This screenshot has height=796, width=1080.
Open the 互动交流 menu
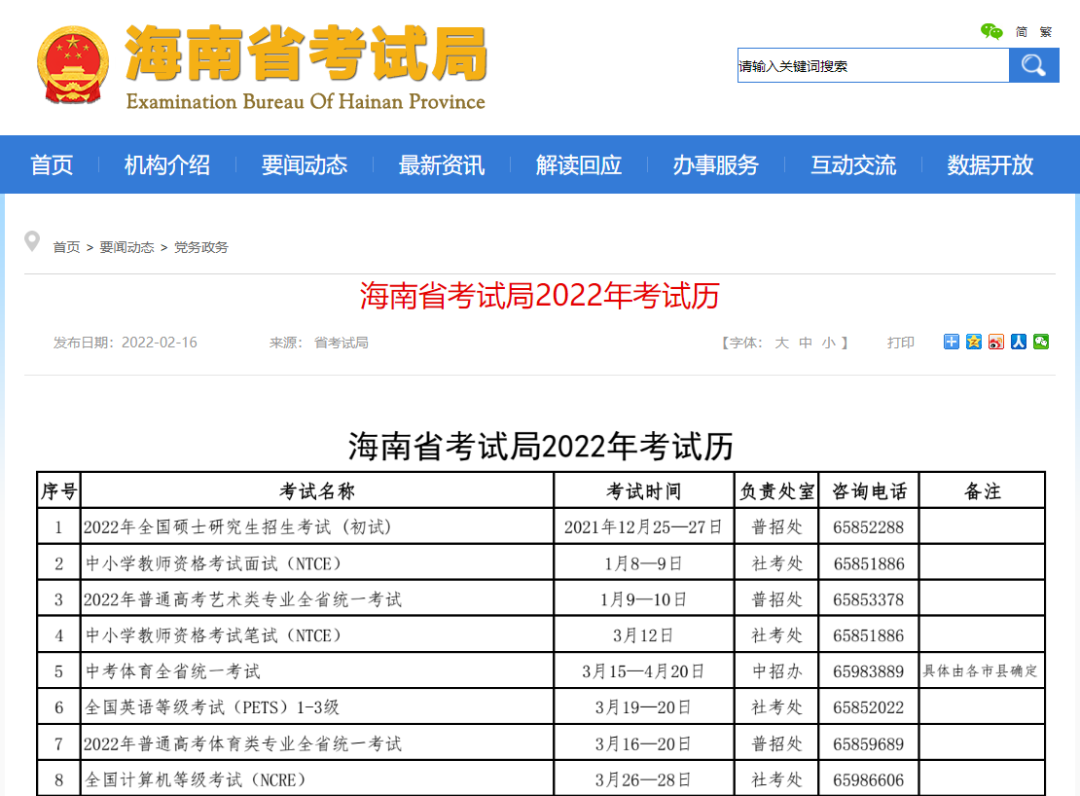853,165
